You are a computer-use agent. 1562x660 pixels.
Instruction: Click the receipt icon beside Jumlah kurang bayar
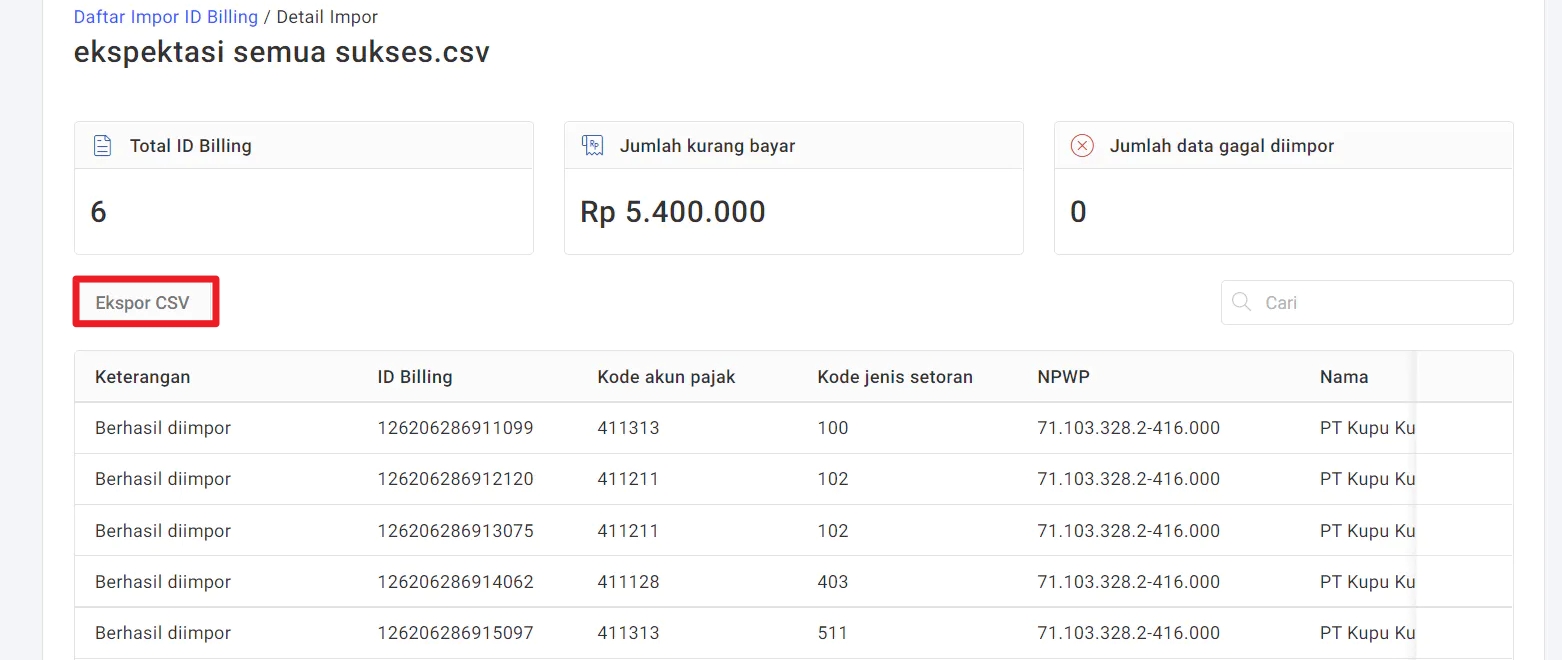click(x=592, y=146)
